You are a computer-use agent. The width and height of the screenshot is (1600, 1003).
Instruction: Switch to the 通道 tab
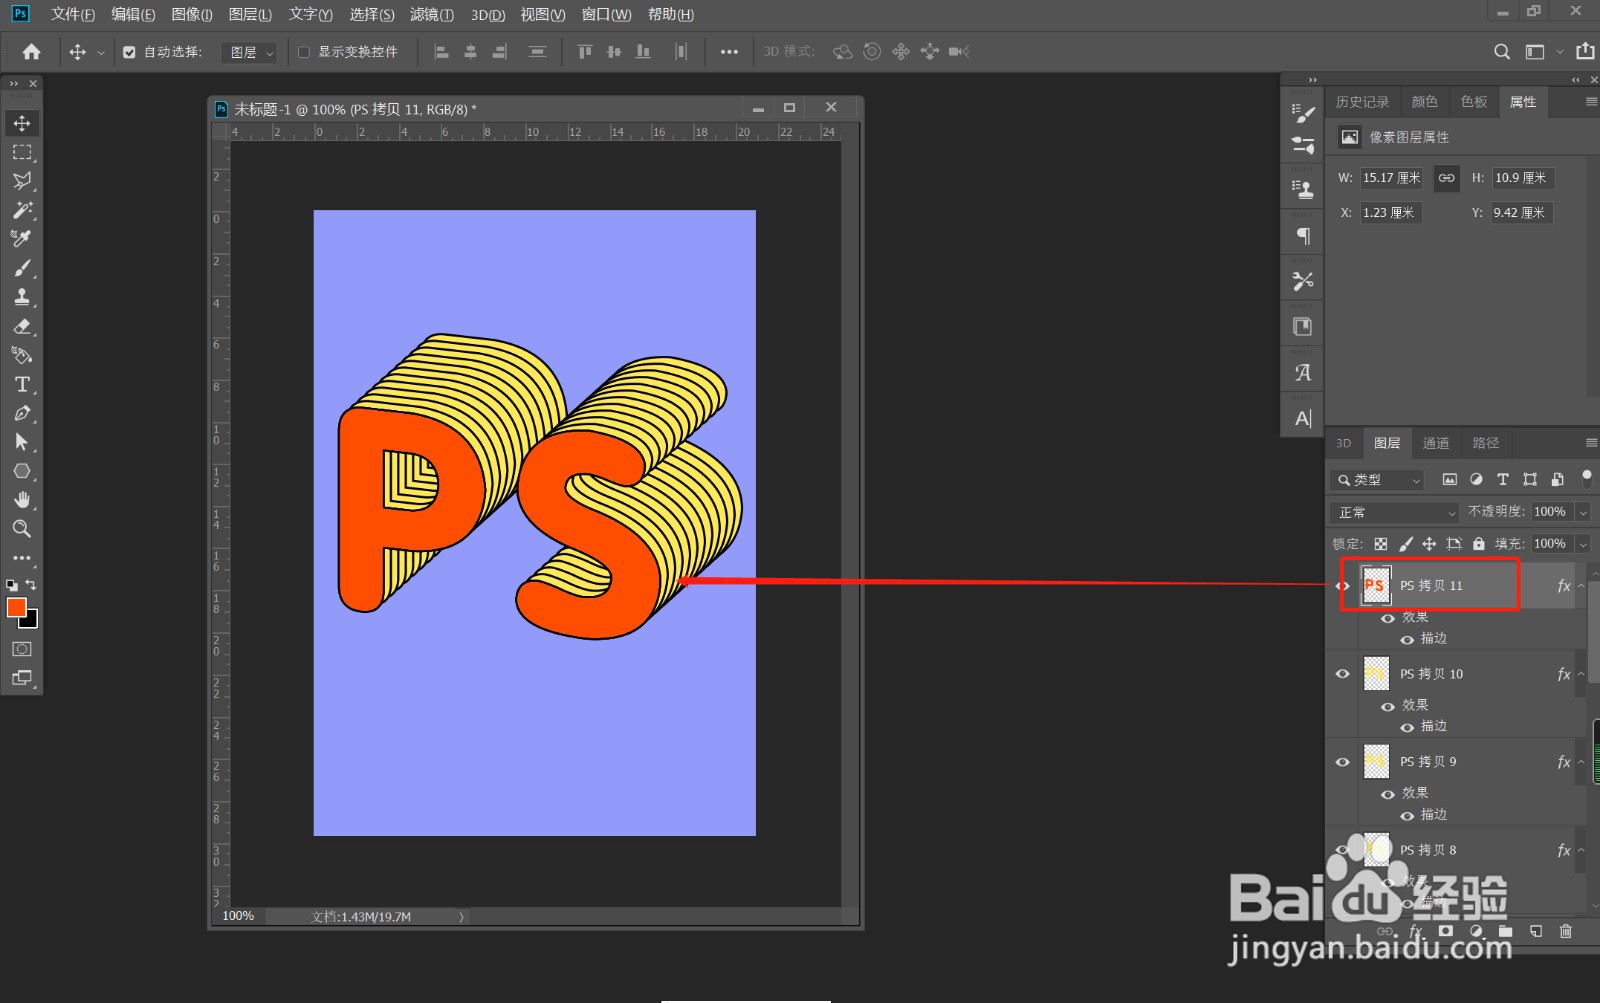click(x=1436, y=443)
